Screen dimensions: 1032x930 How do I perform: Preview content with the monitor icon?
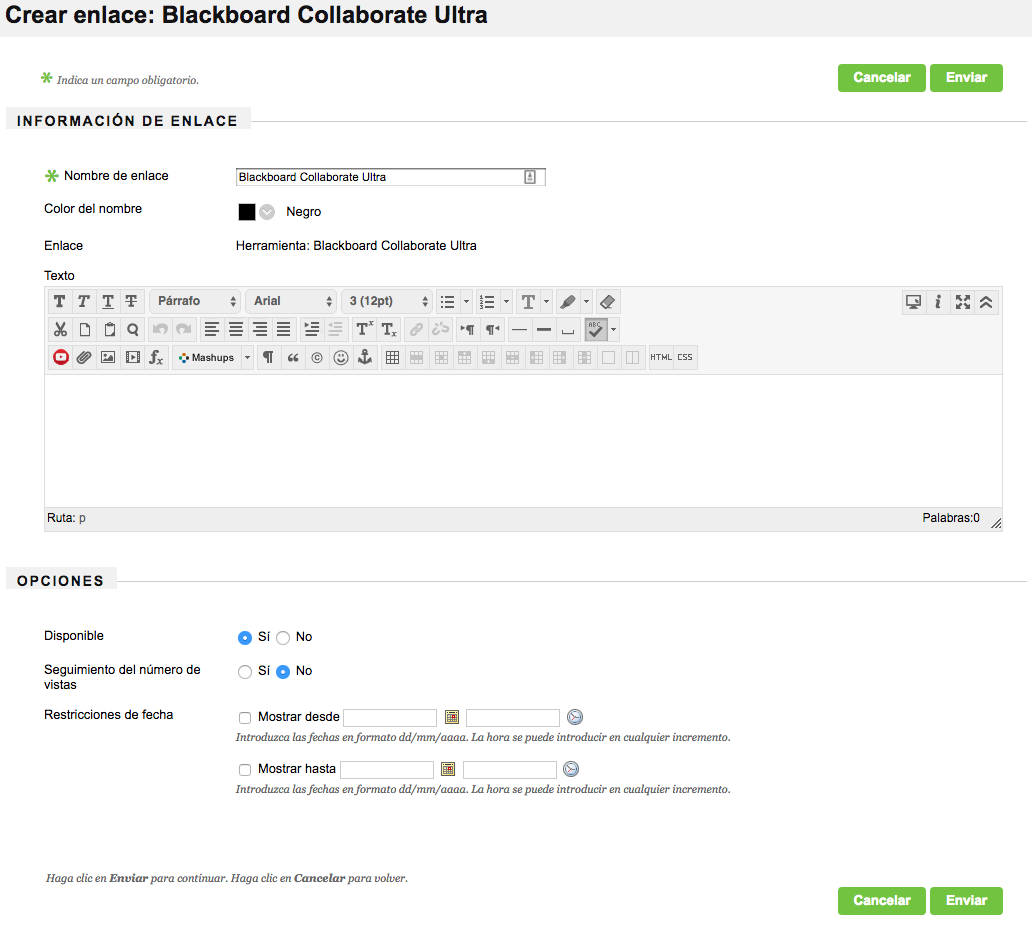pos(914,302)
